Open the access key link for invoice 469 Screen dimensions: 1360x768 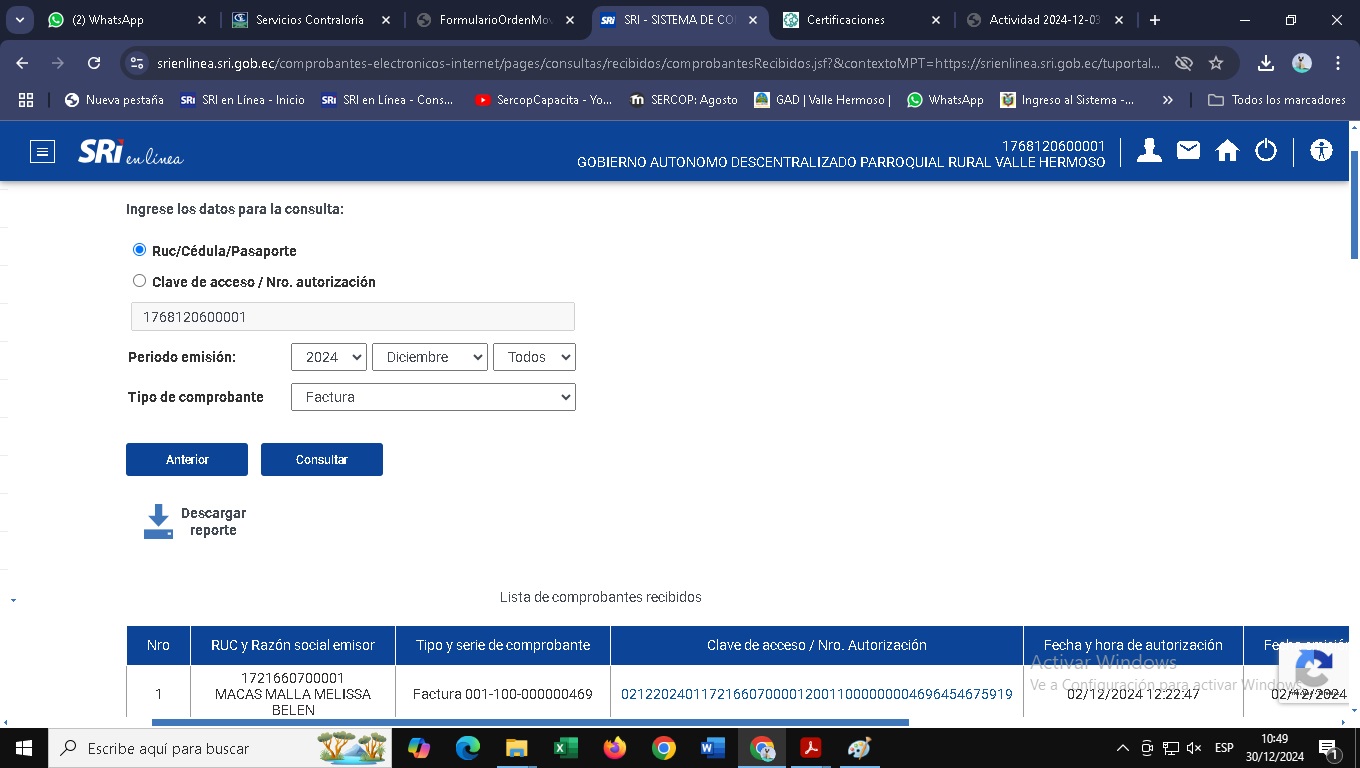[816, 694]
